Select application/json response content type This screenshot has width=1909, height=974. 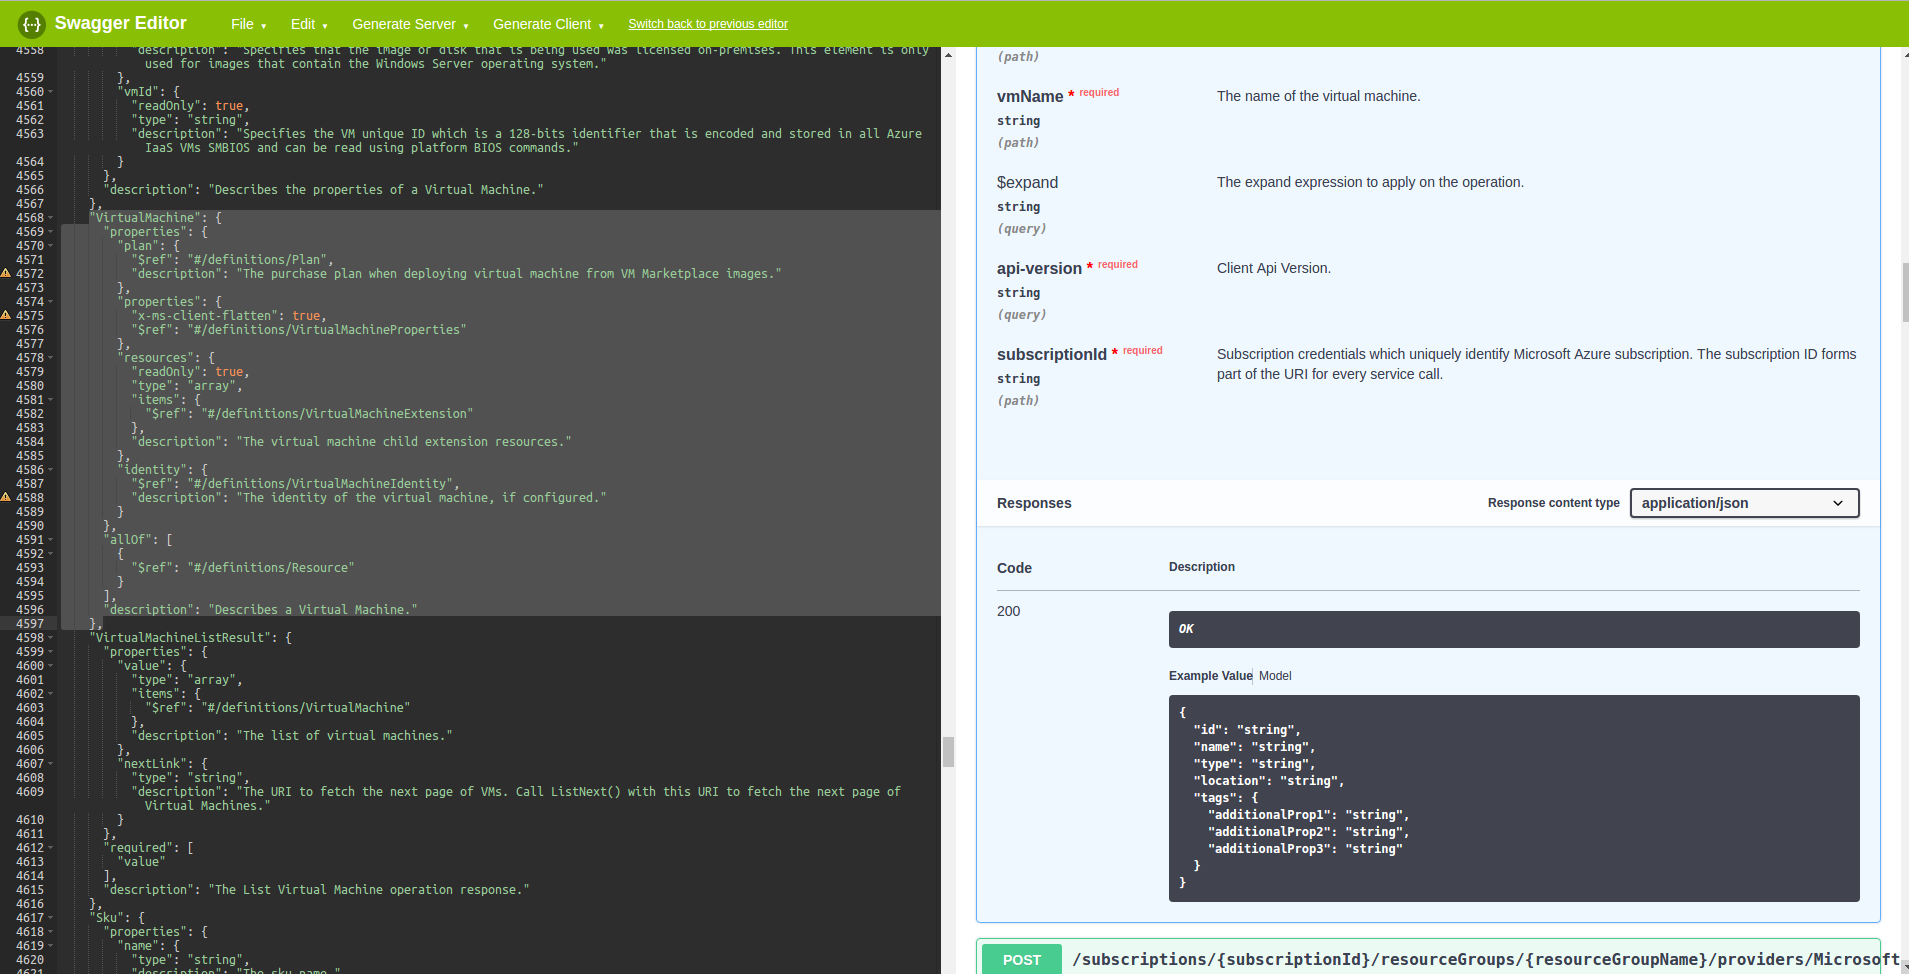[x=1742, y=503]
